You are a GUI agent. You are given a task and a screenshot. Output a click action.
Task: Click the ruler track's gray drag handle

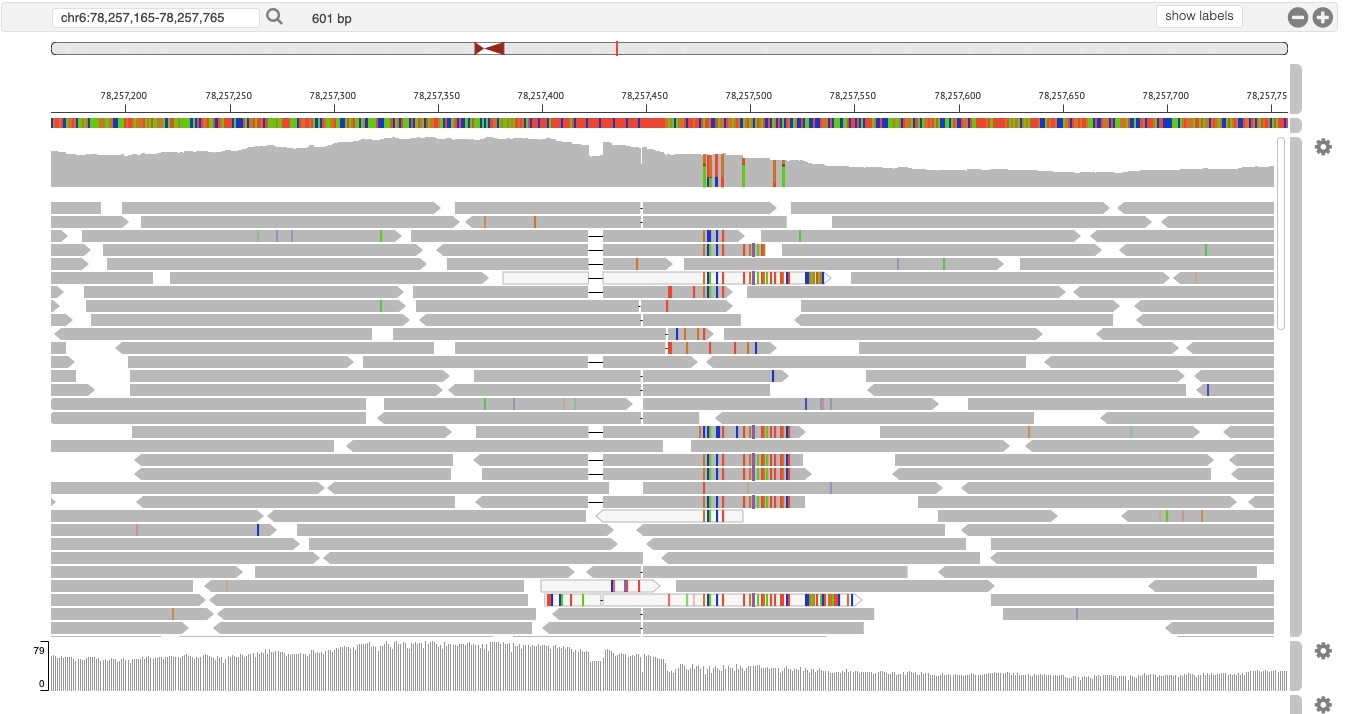(x=1296, y=89)
